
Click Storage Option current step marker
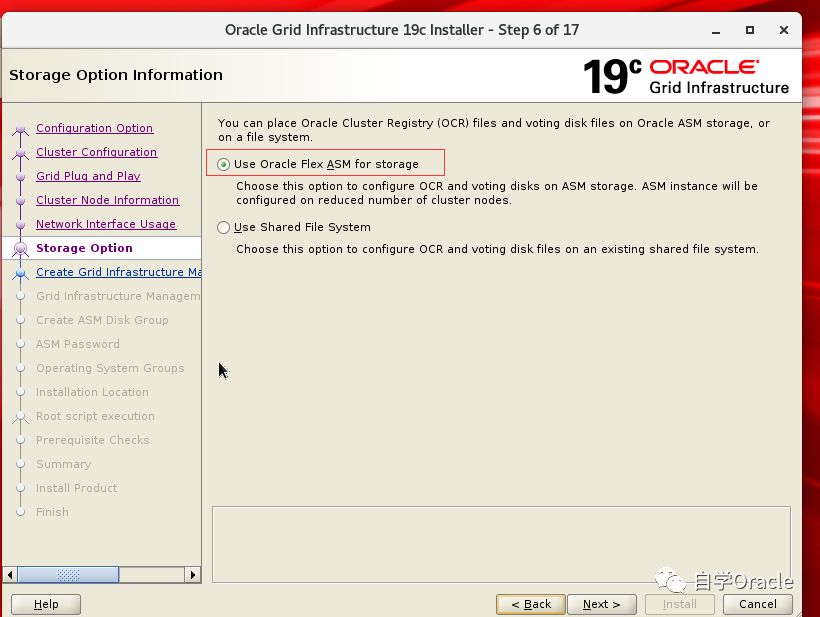(x=20, y=249)
